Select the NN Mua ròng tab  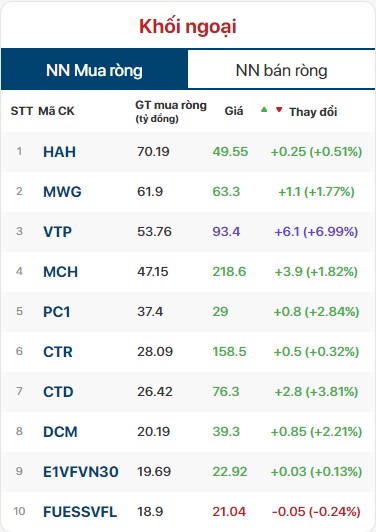click(94, 70)
